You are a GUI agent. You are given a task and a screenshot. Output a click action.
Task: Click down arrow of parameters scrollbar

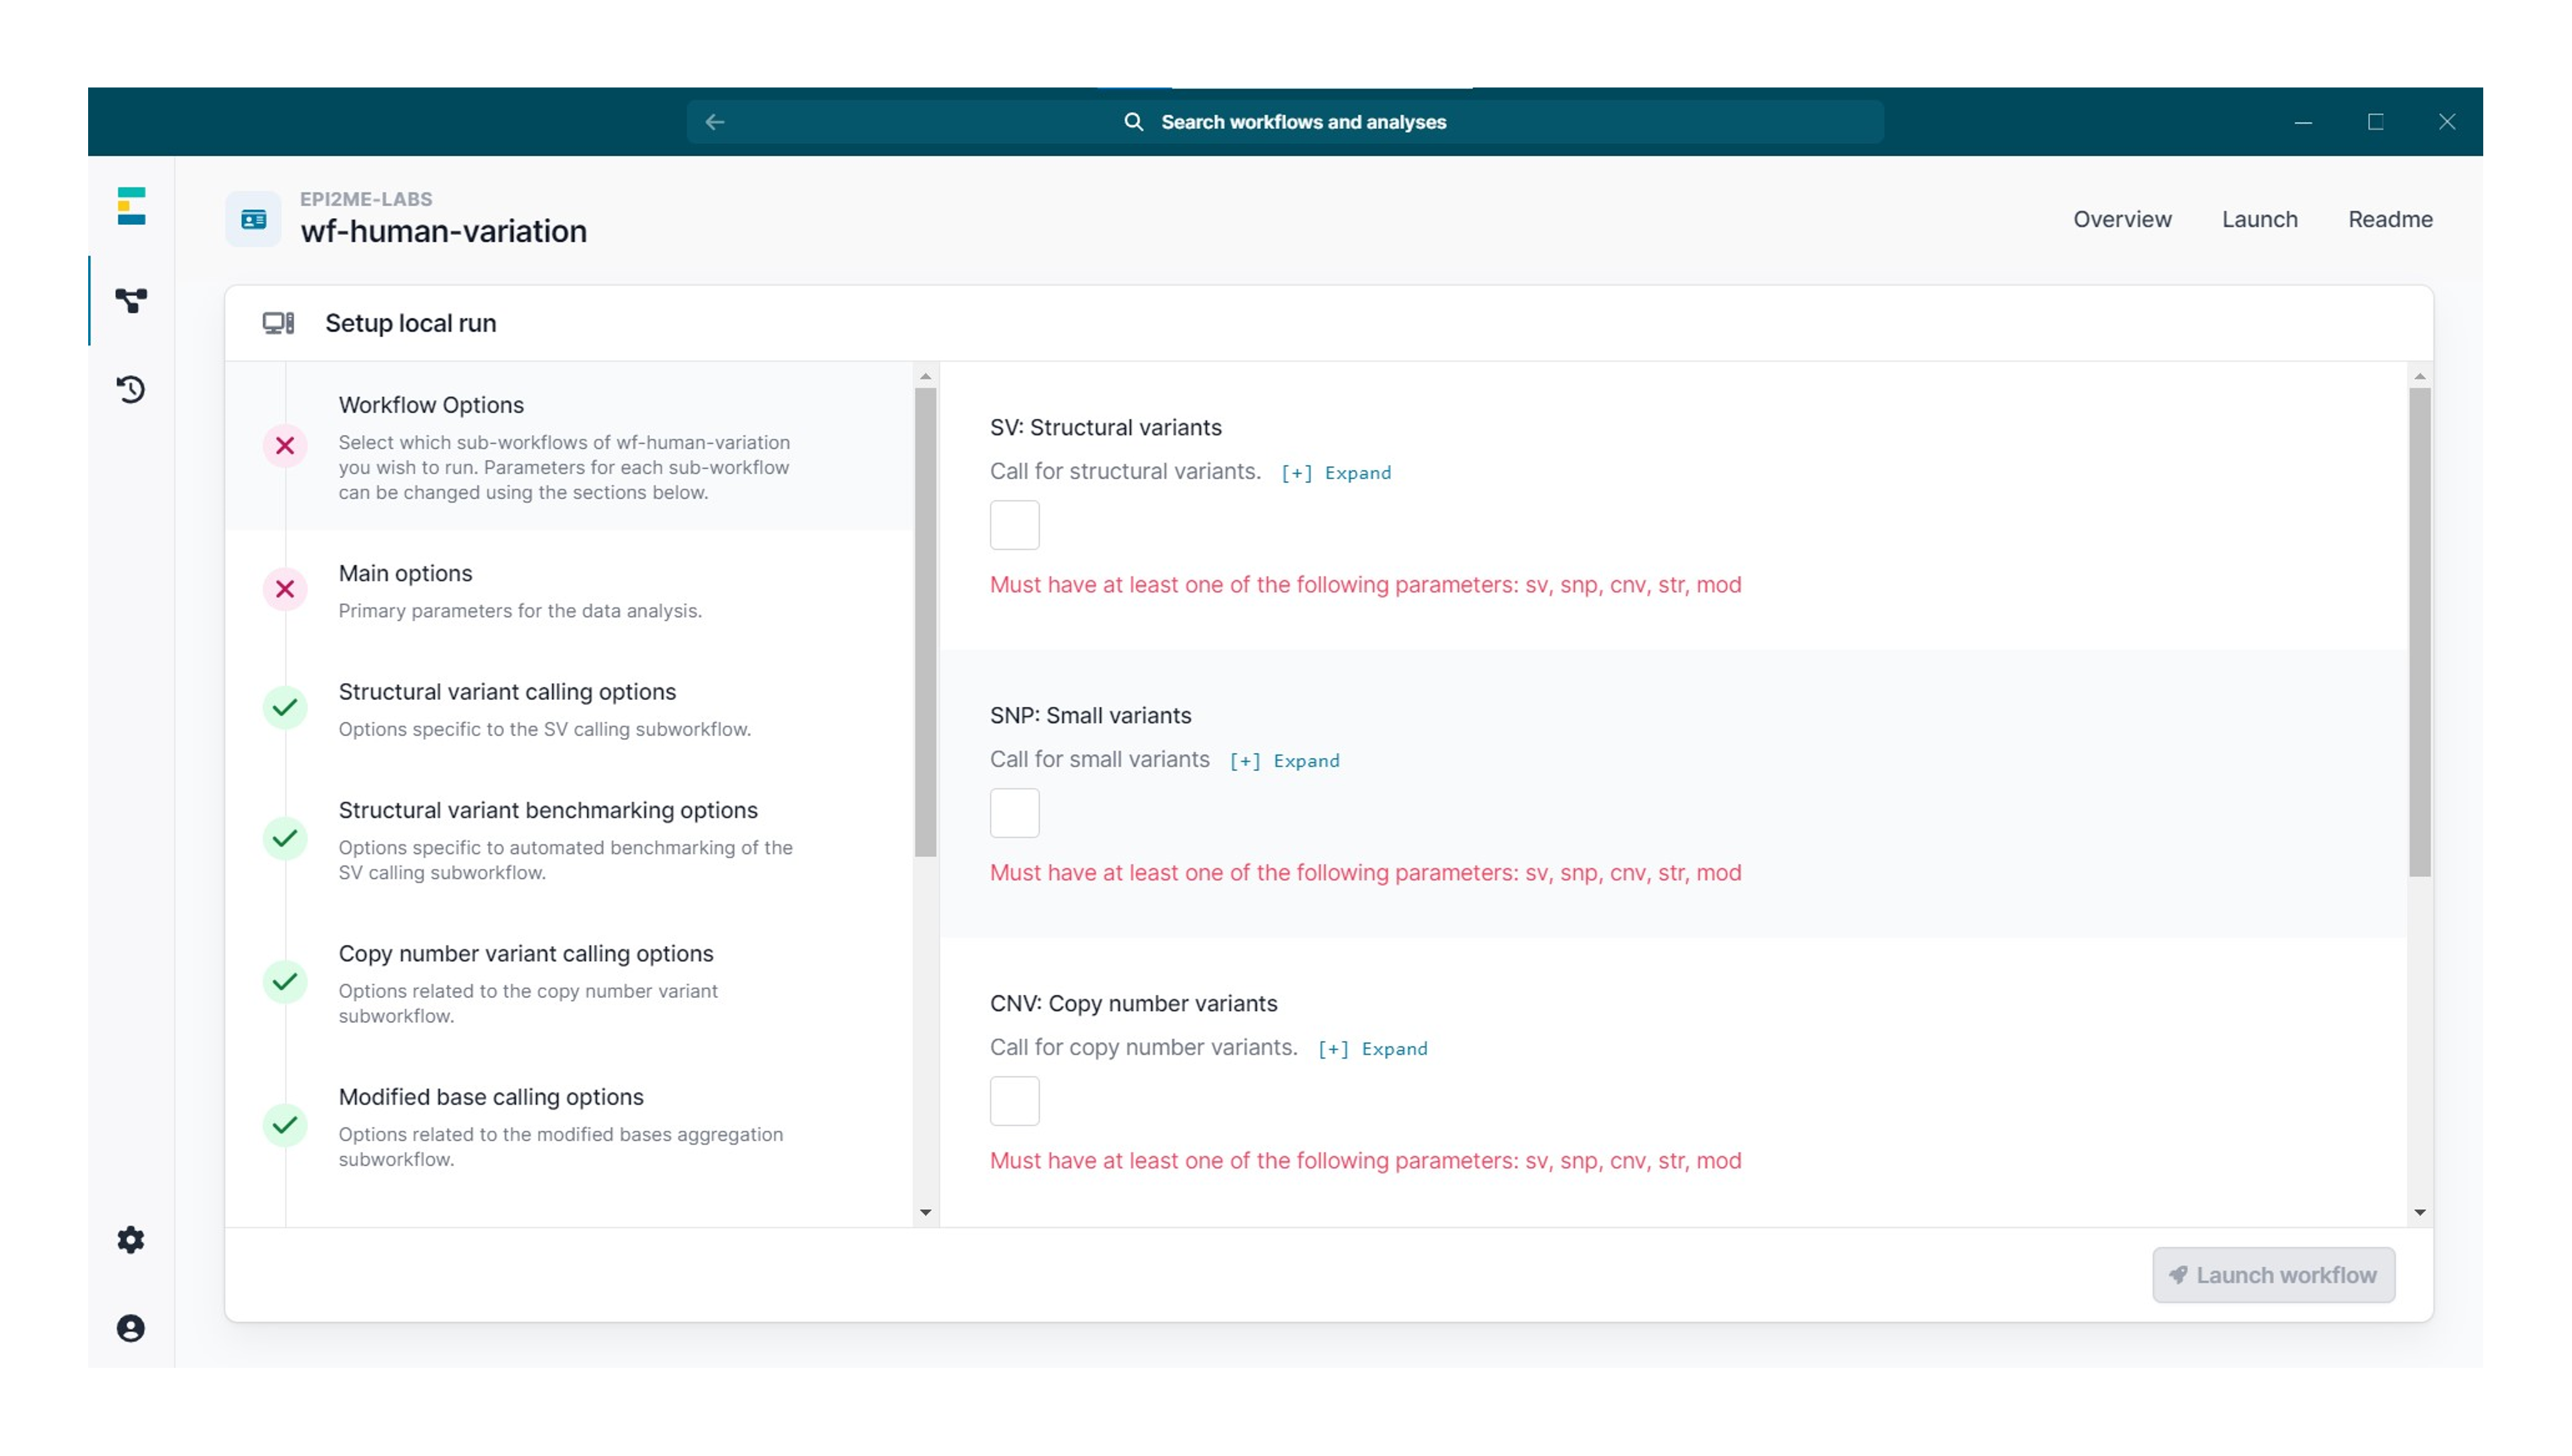coord(2419,1213)
